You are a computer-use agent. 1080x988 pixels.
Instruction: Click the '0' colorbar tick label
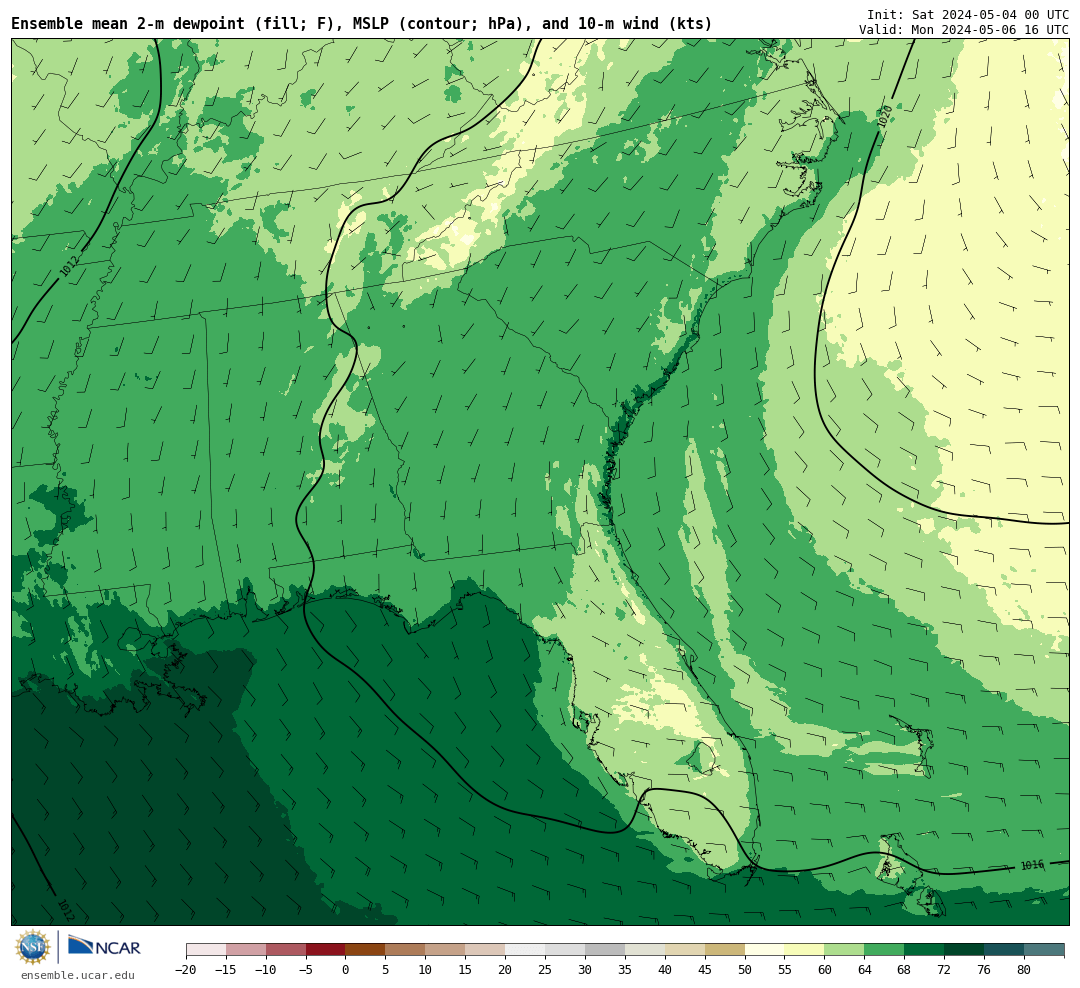346,970
